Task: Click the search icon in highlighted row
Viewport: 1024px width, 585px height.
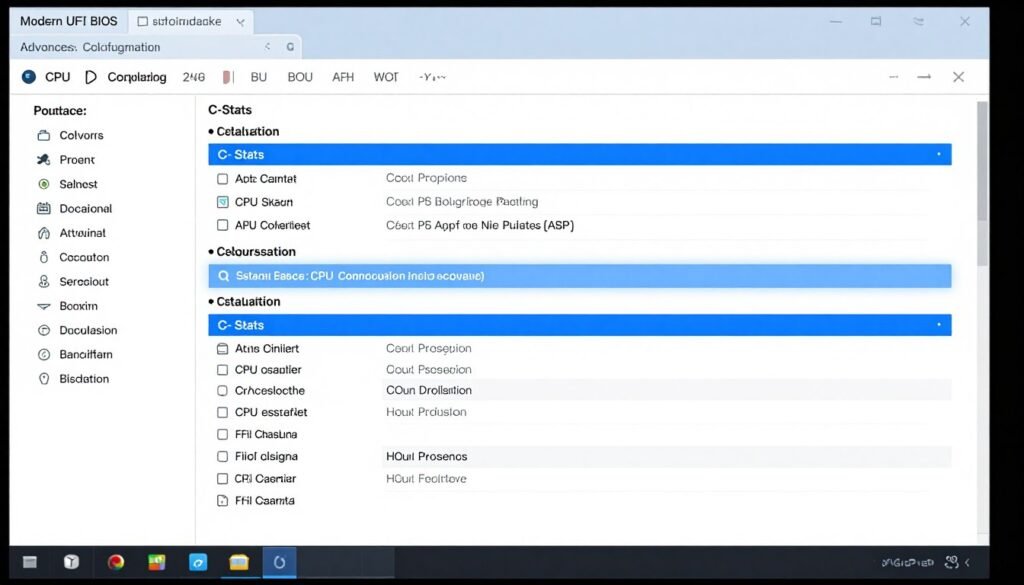Action: pyautogui.click(x=222, y=276)
